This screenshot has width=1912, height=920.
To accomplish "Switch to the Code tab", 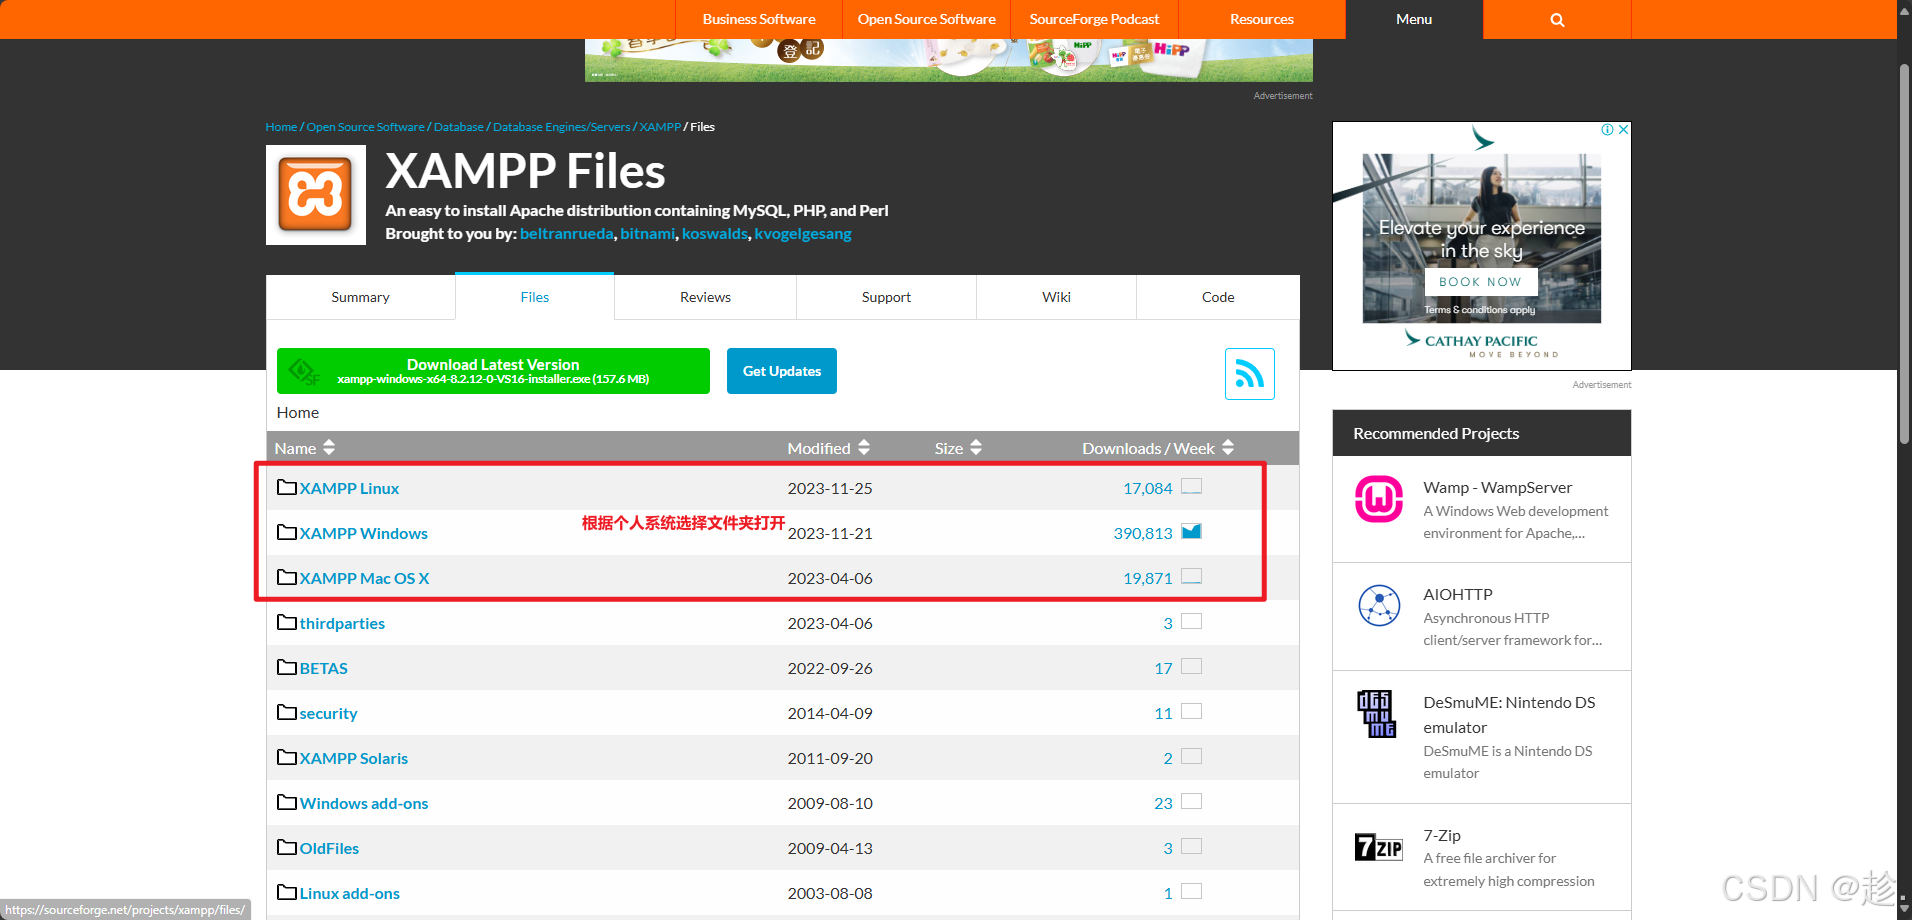I will [1218, 297].
